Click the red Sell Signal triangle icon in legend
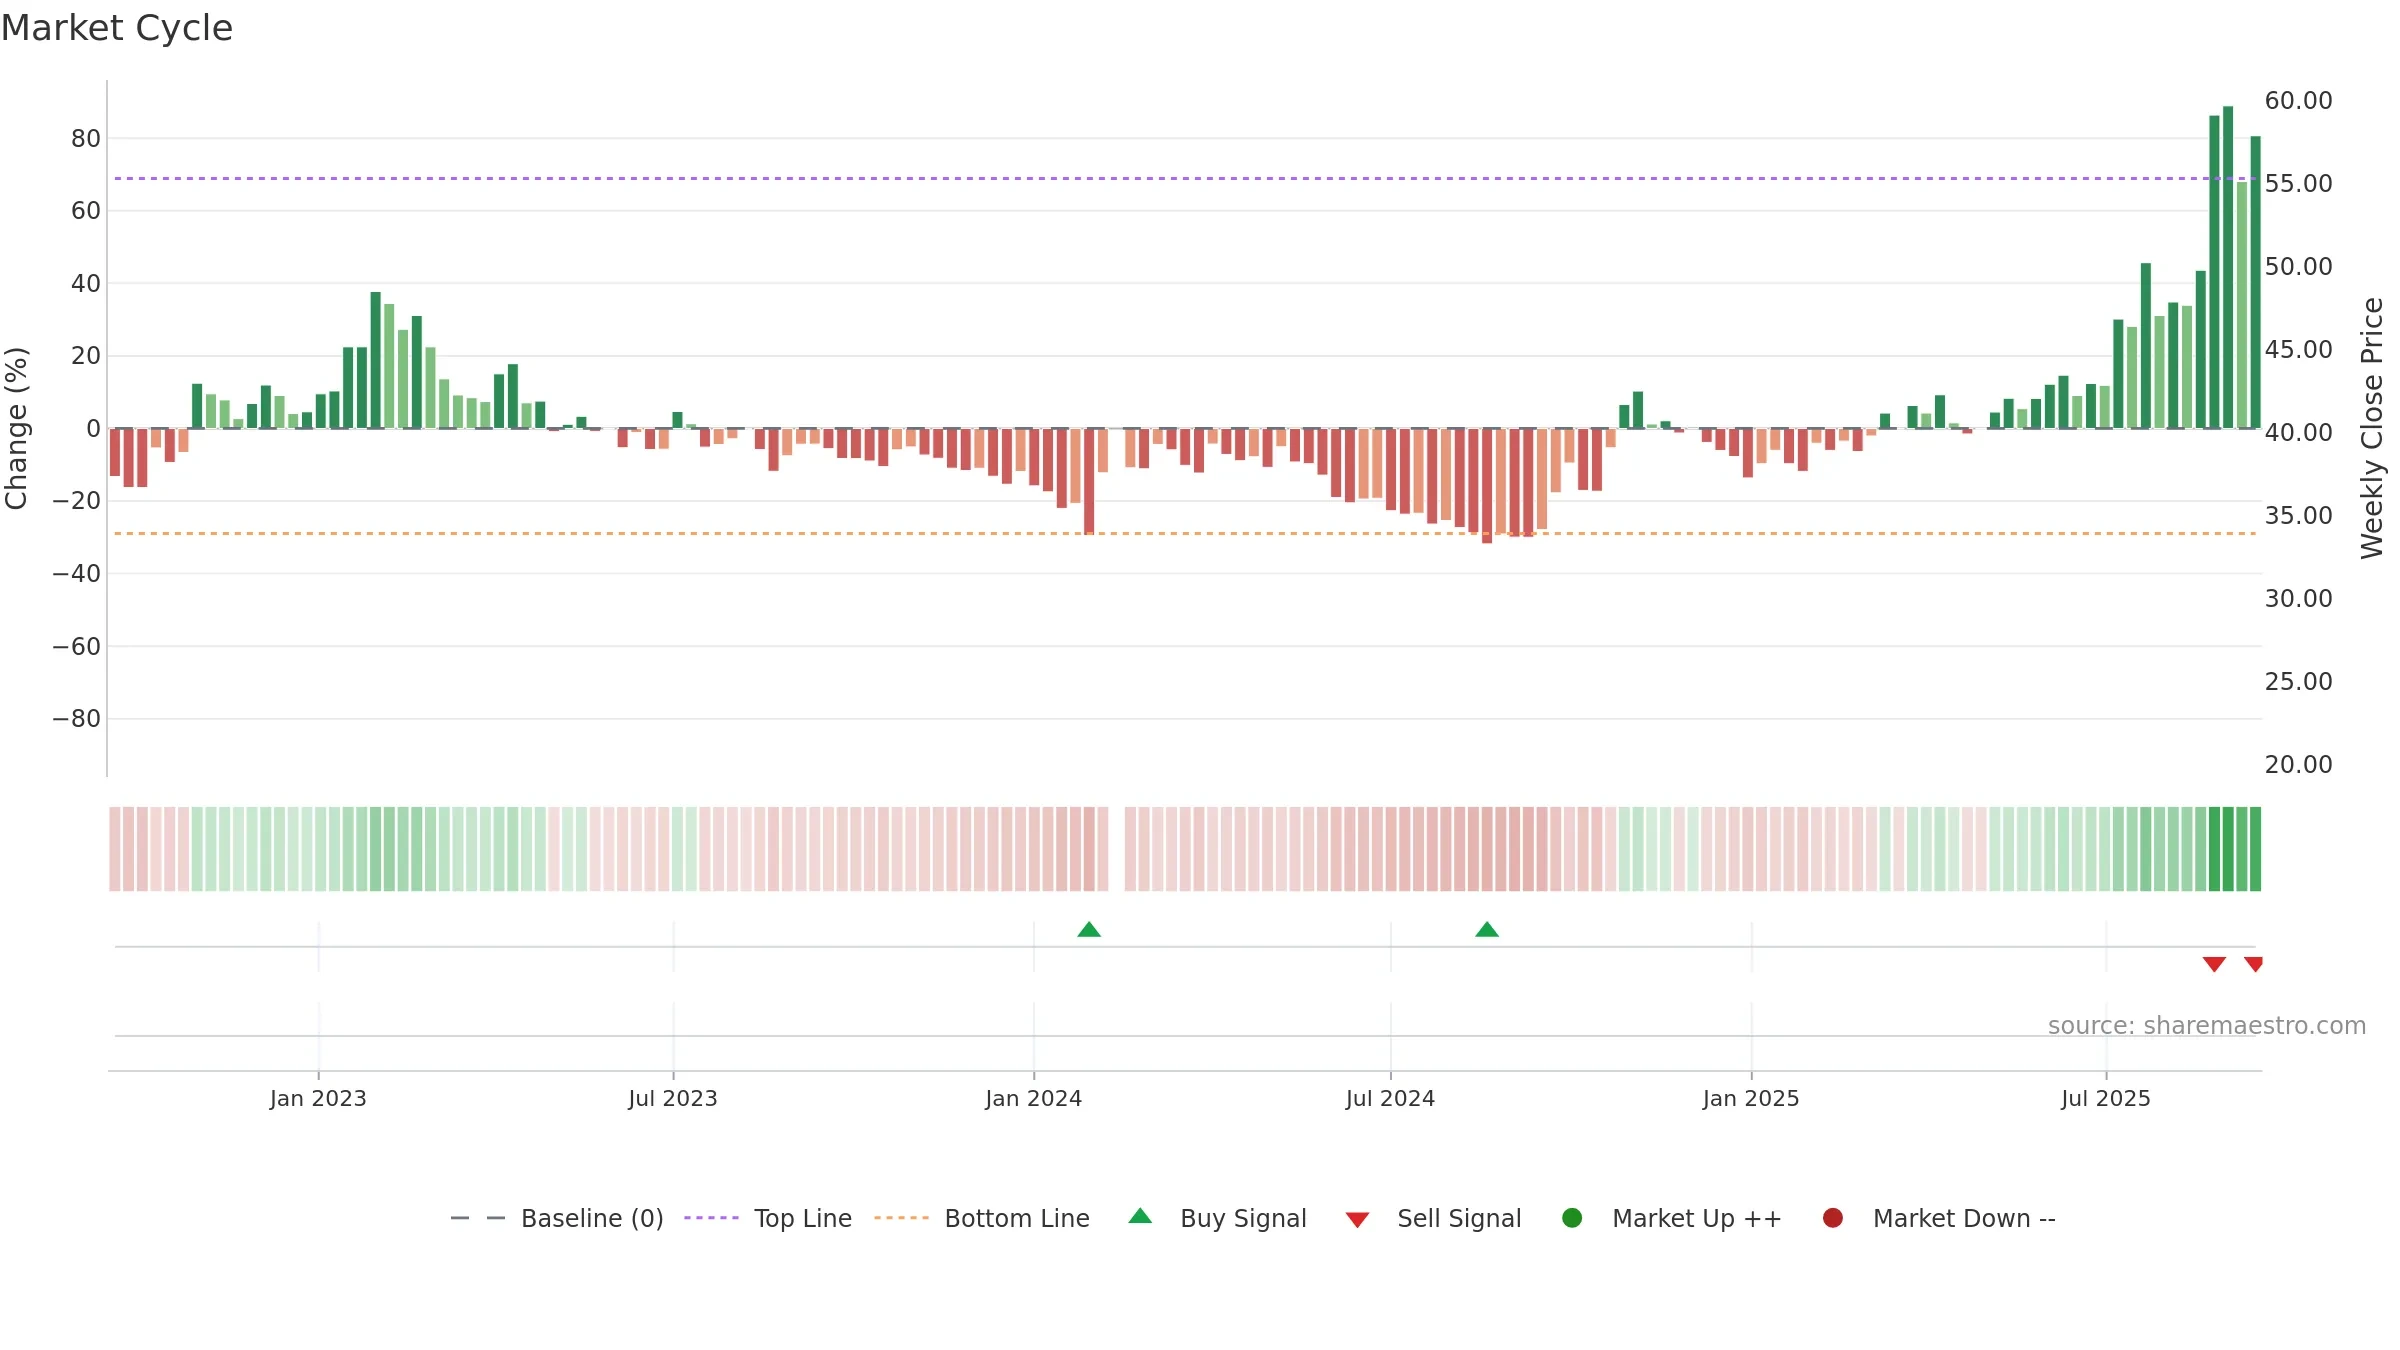The image size is (2400, 1350). (1357, 1220)
